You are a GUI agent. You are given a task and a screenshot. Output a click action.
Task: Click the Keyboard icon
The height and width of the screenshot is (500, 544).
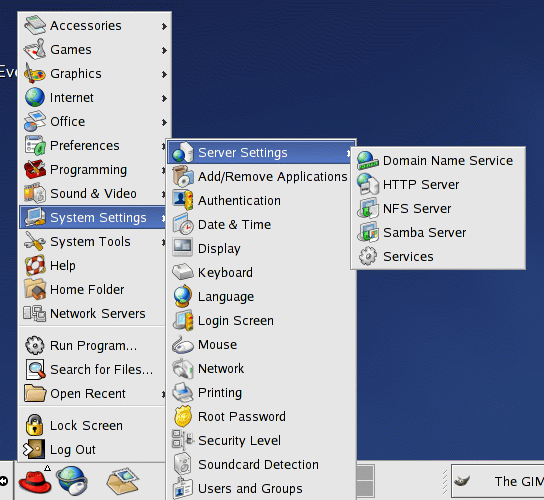(x=182, y=272)
